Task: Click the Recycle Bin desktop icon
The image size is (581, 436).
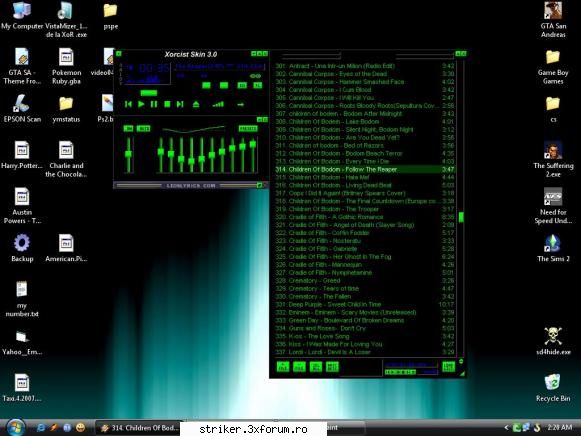Action: point(553,387)
